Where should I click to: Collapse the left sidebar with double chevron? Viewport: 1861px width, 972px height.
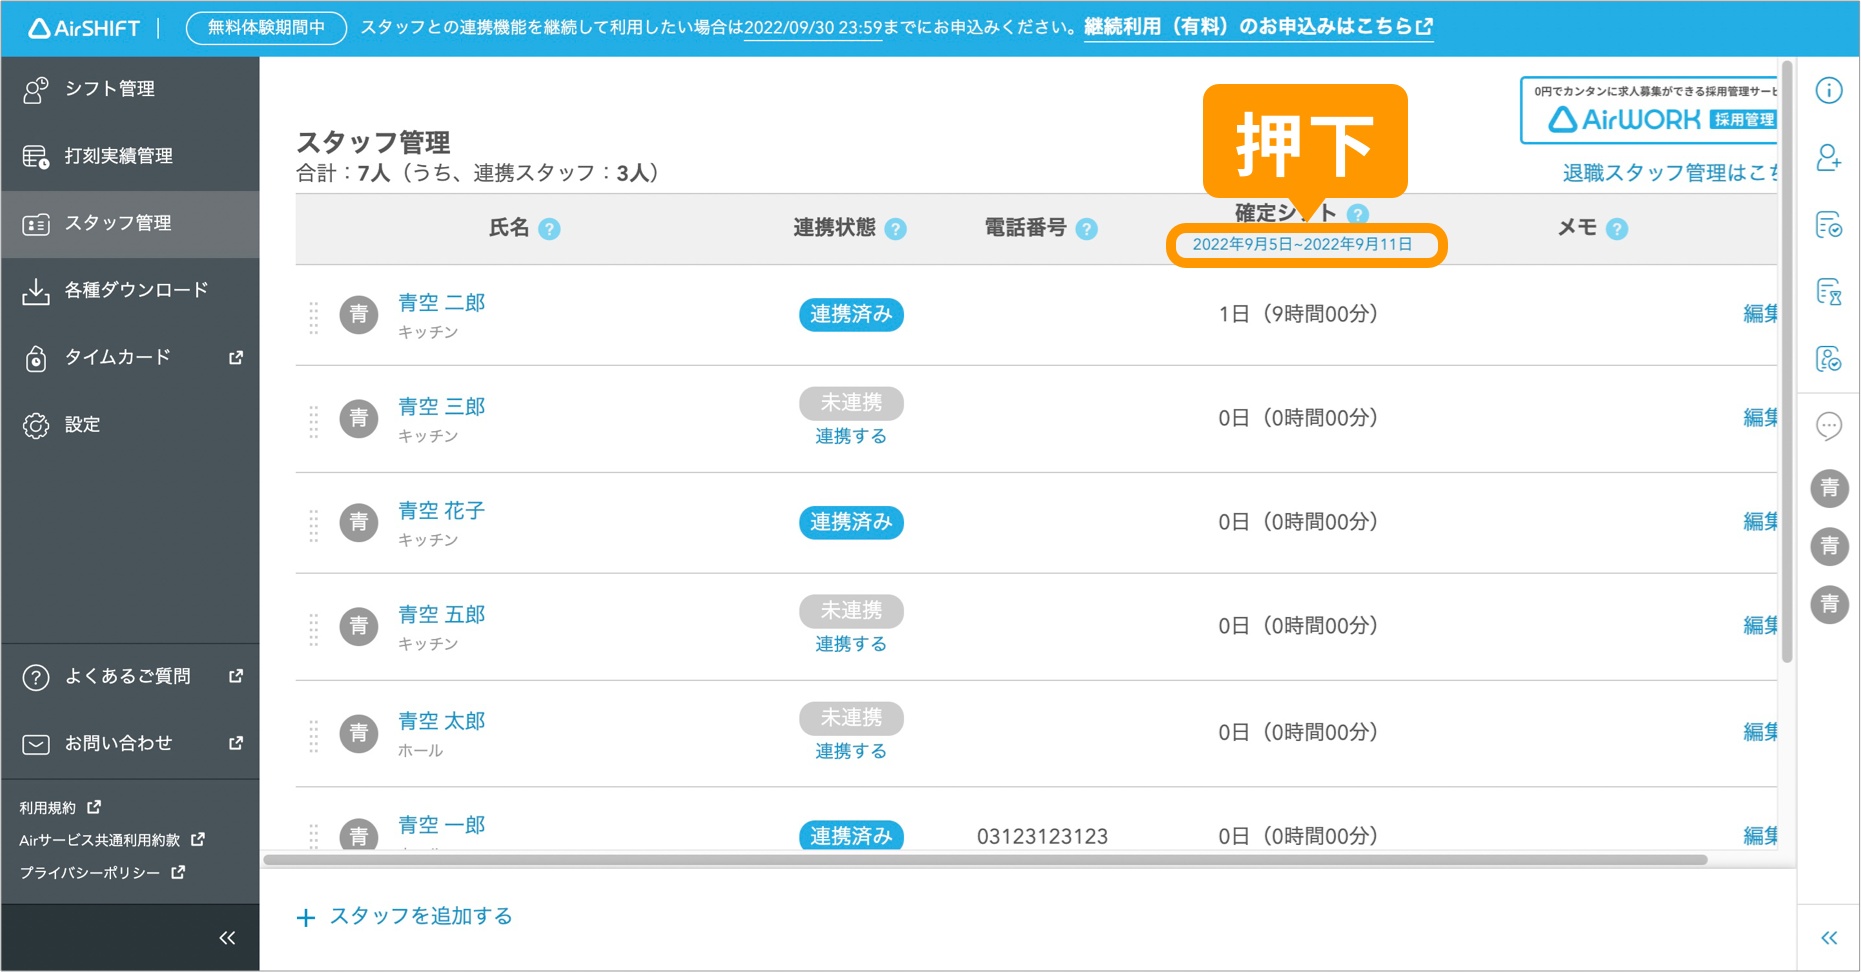tap(227, 937)
